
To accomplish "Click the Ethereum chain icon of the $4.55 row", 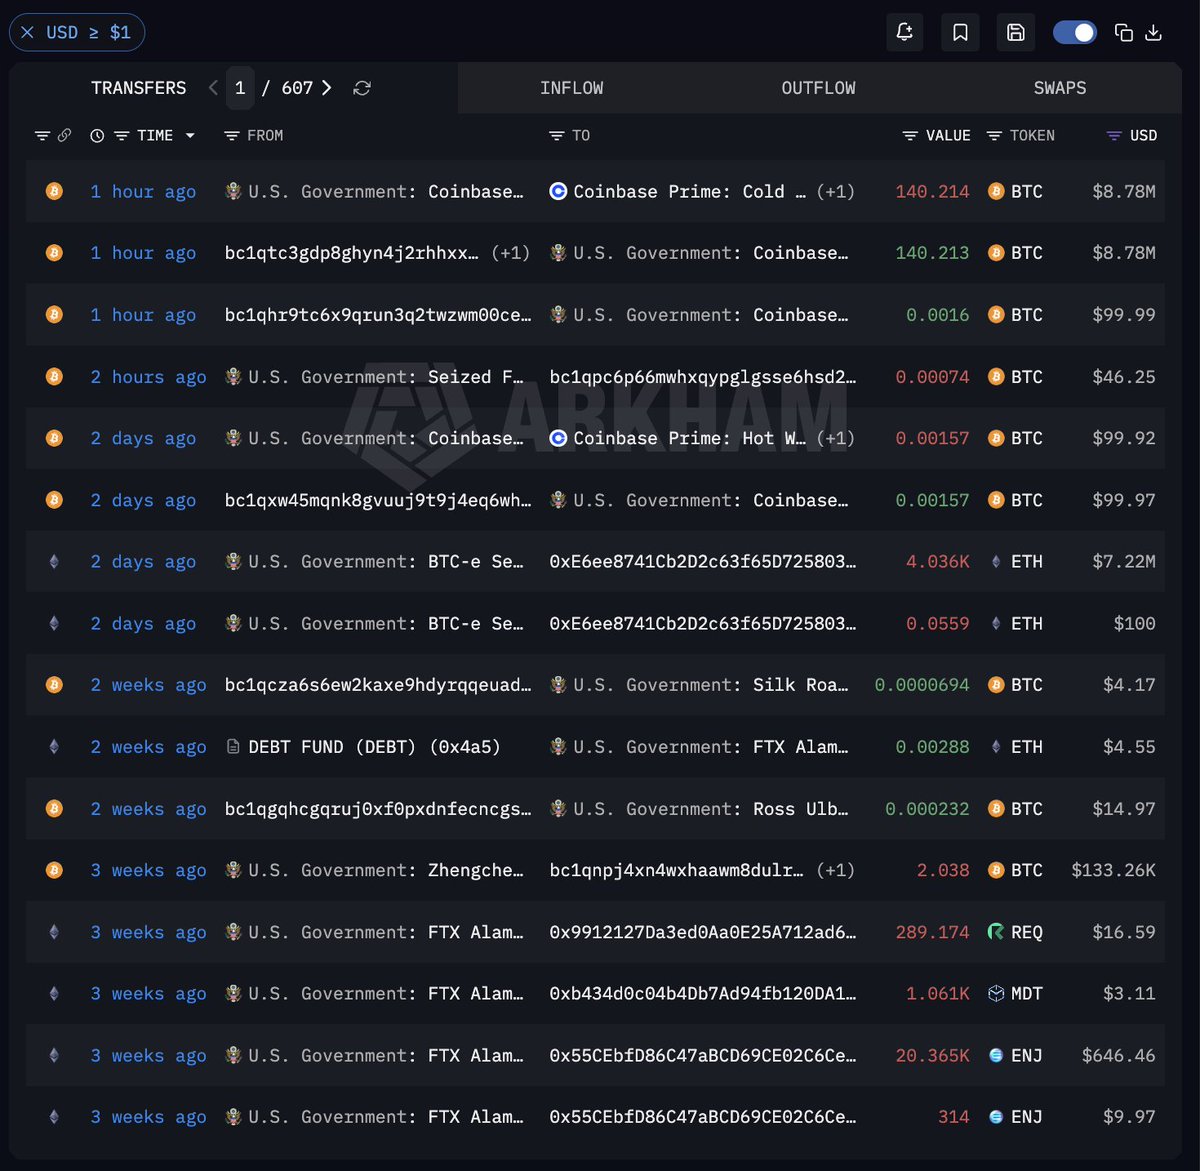I will (54, 747).
